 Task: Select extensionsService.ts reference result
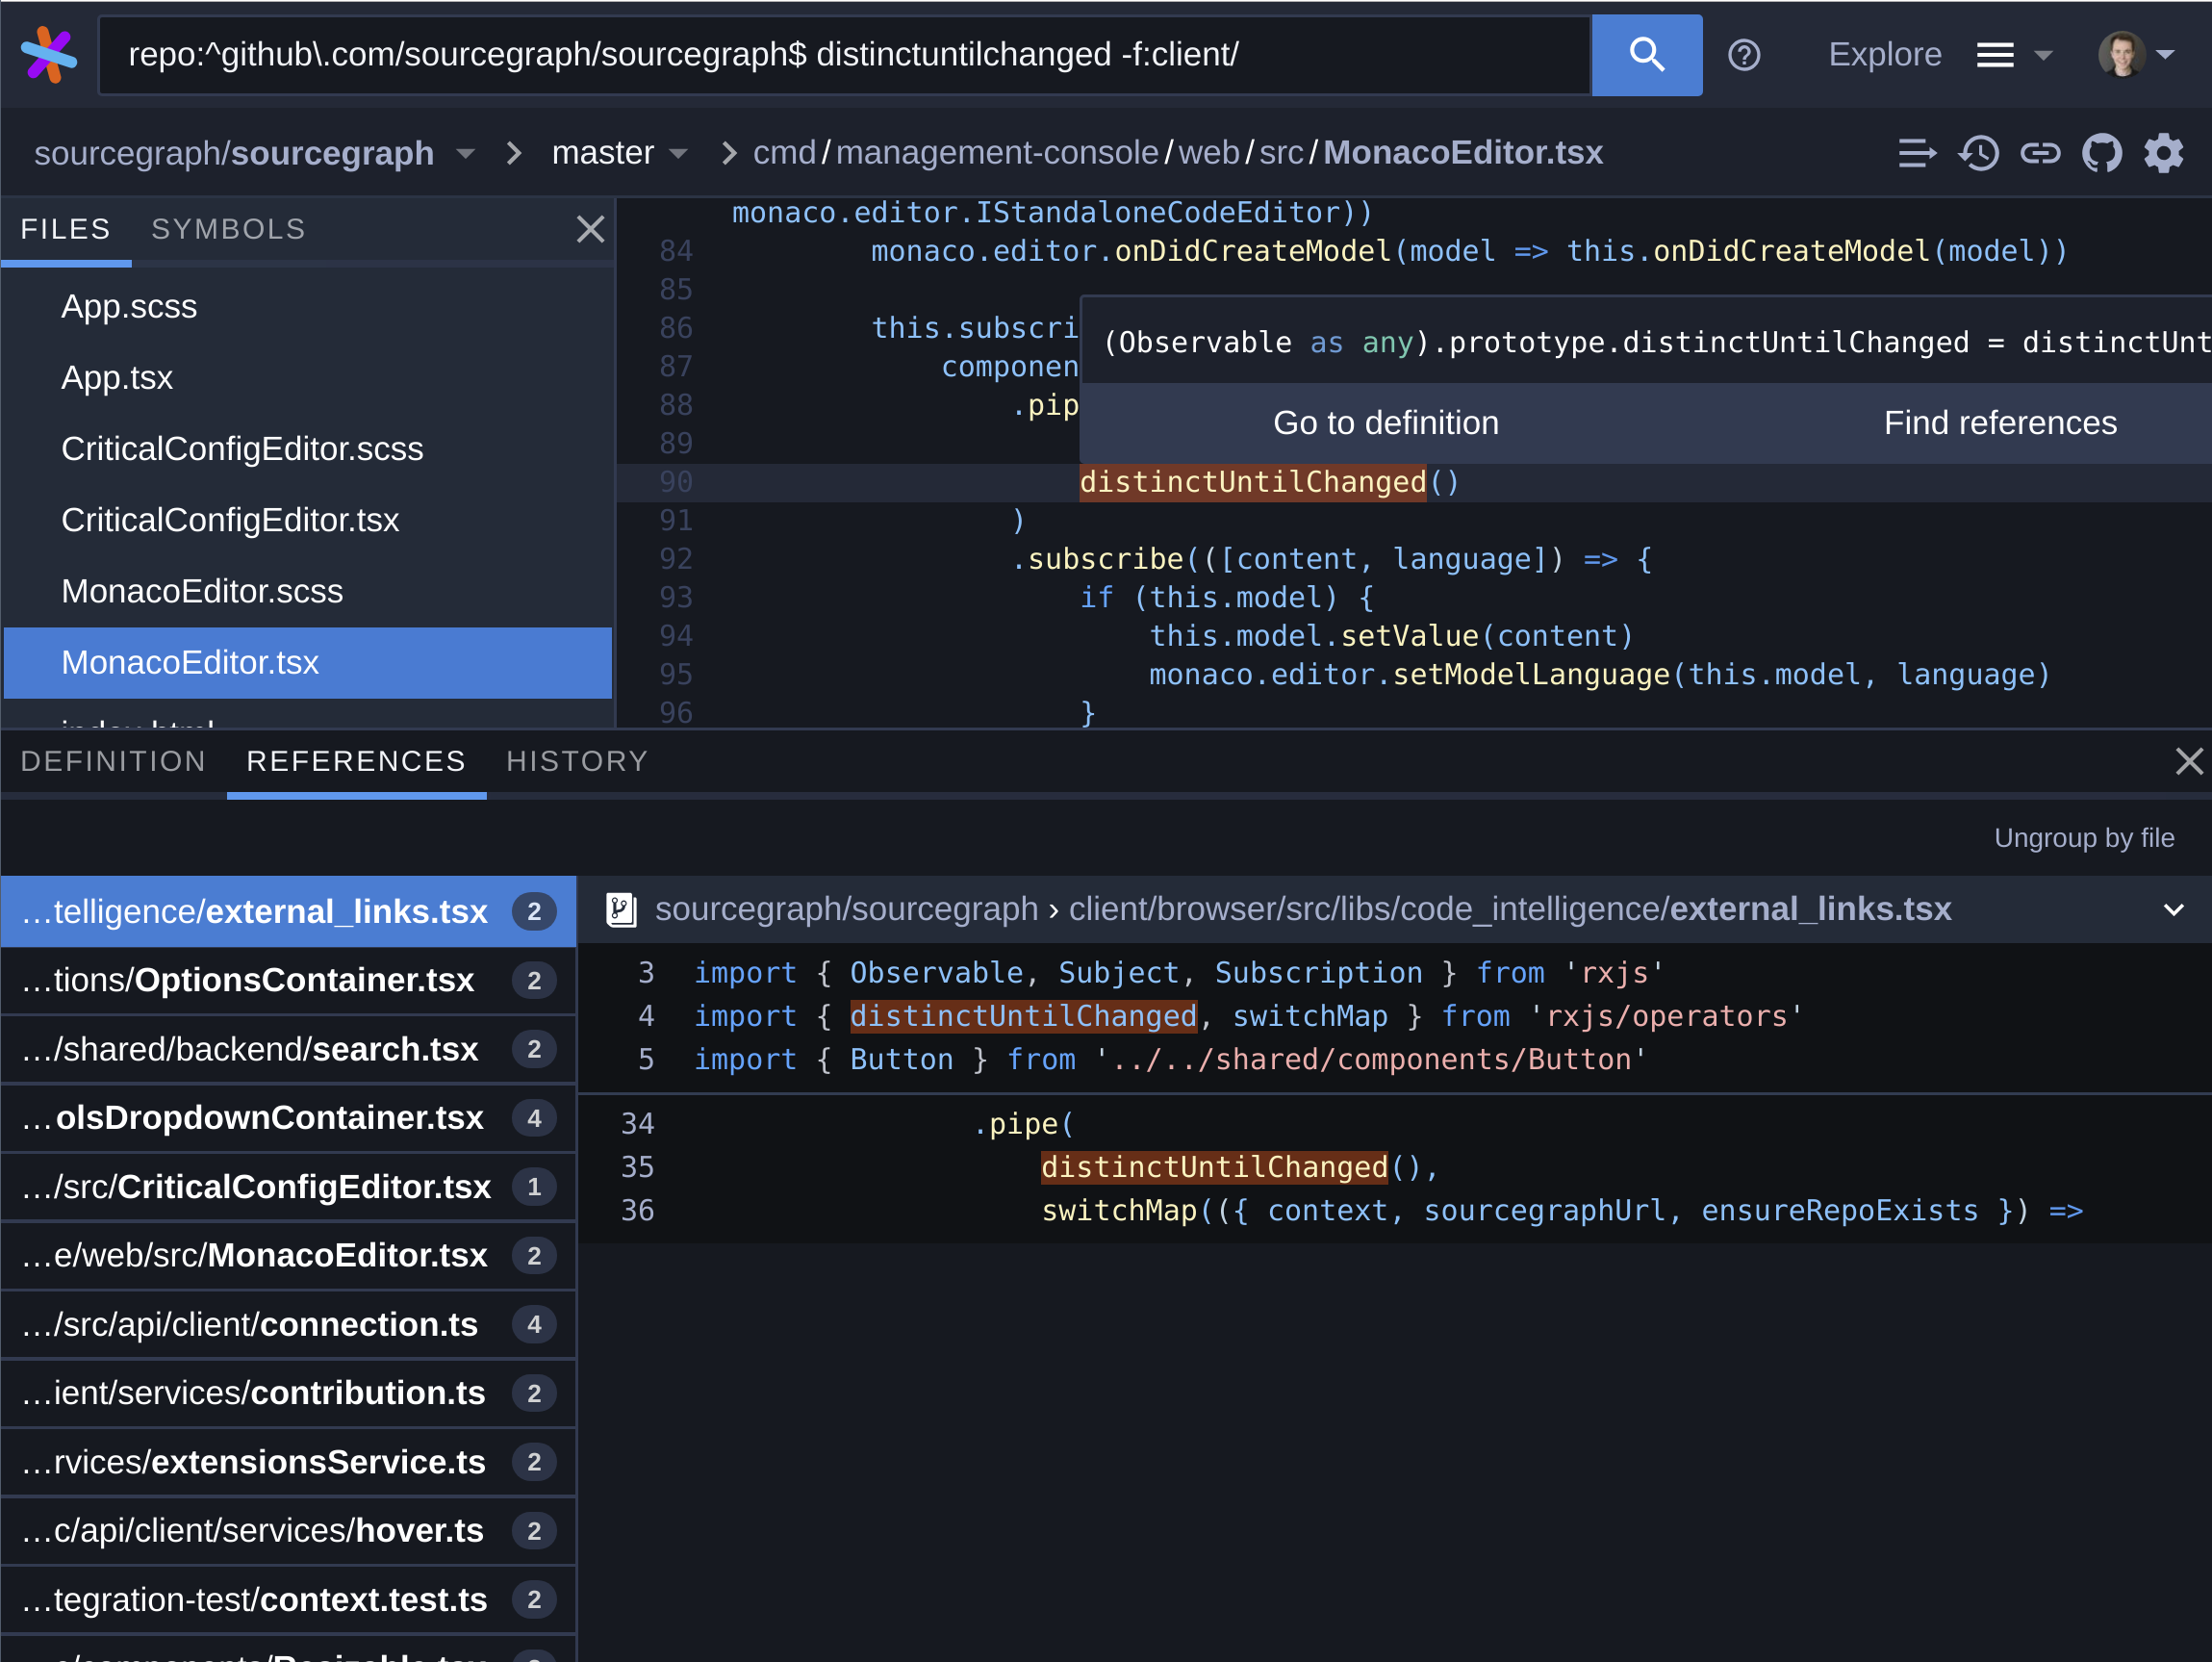pyautogui.click(x=289, y=1462)
